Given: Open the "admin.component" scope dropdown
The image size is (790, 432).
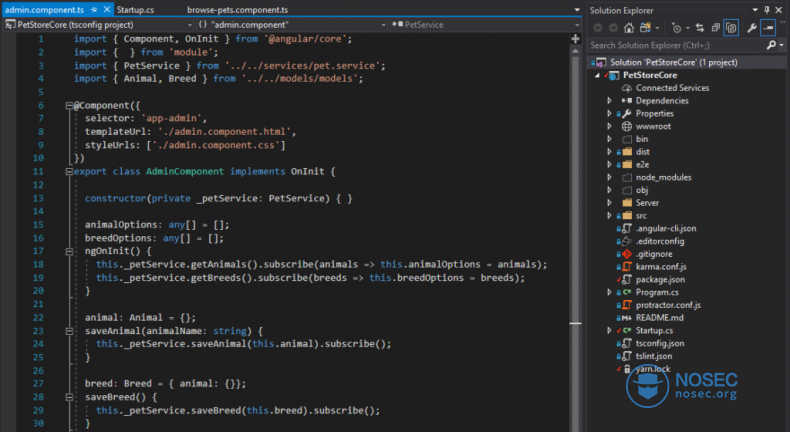Looking at the screenshot, I should (383, 25).
